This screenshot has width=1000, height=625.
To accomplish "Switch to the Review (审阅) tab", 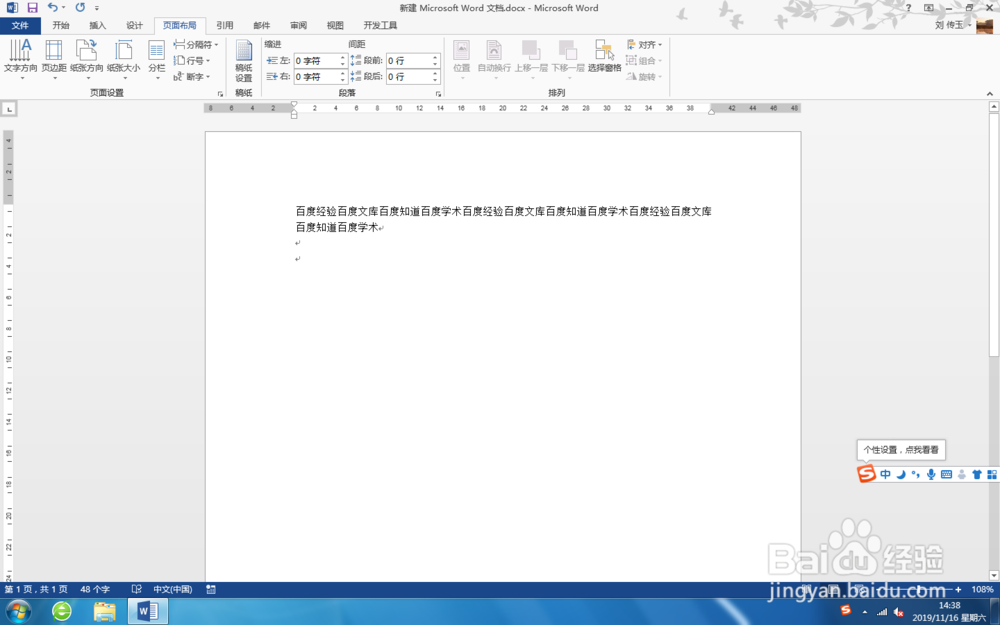I will coord(298,26).
